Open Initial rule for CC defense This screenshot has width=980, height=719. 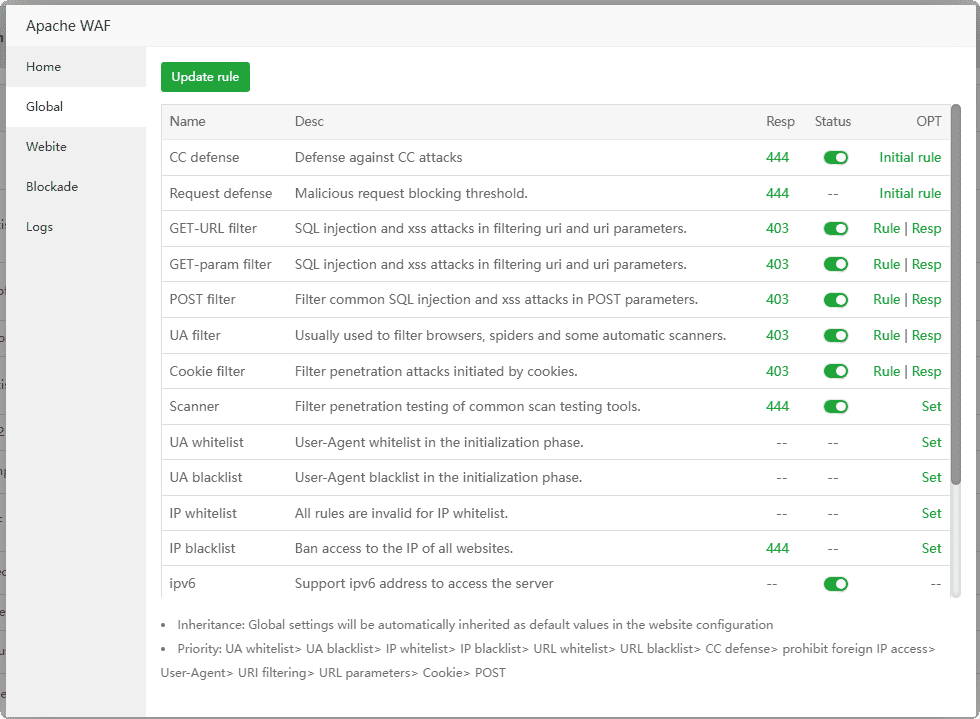coord(910,157)
